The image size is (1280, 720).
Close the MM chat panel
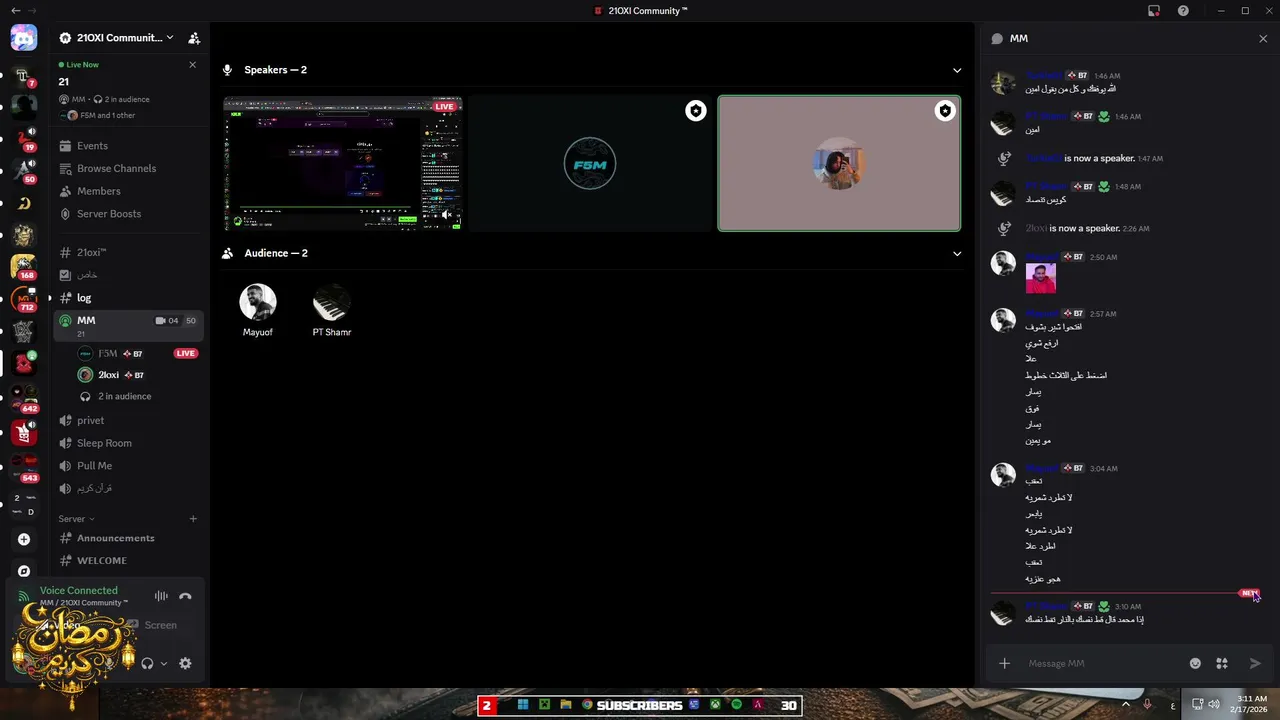tap(1263, 38)
